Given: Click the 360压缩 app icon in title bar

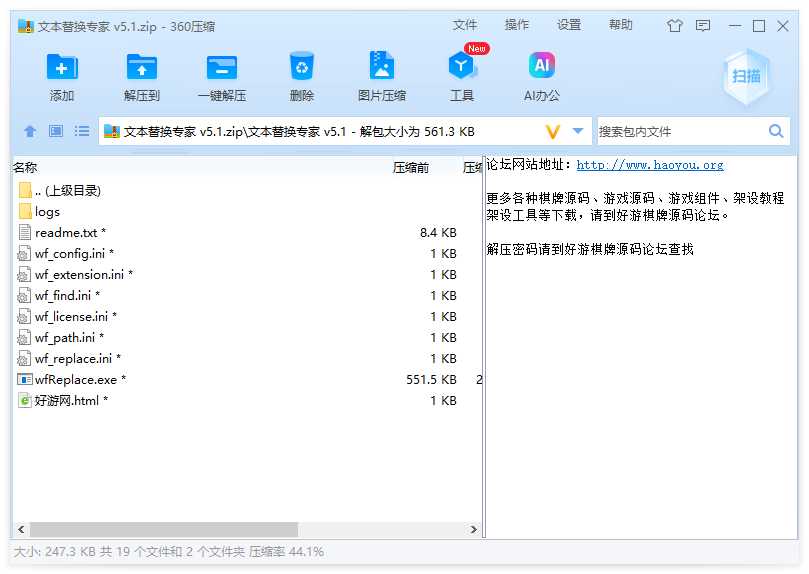Looking at the screenshot, I should [x=25, y=26].
